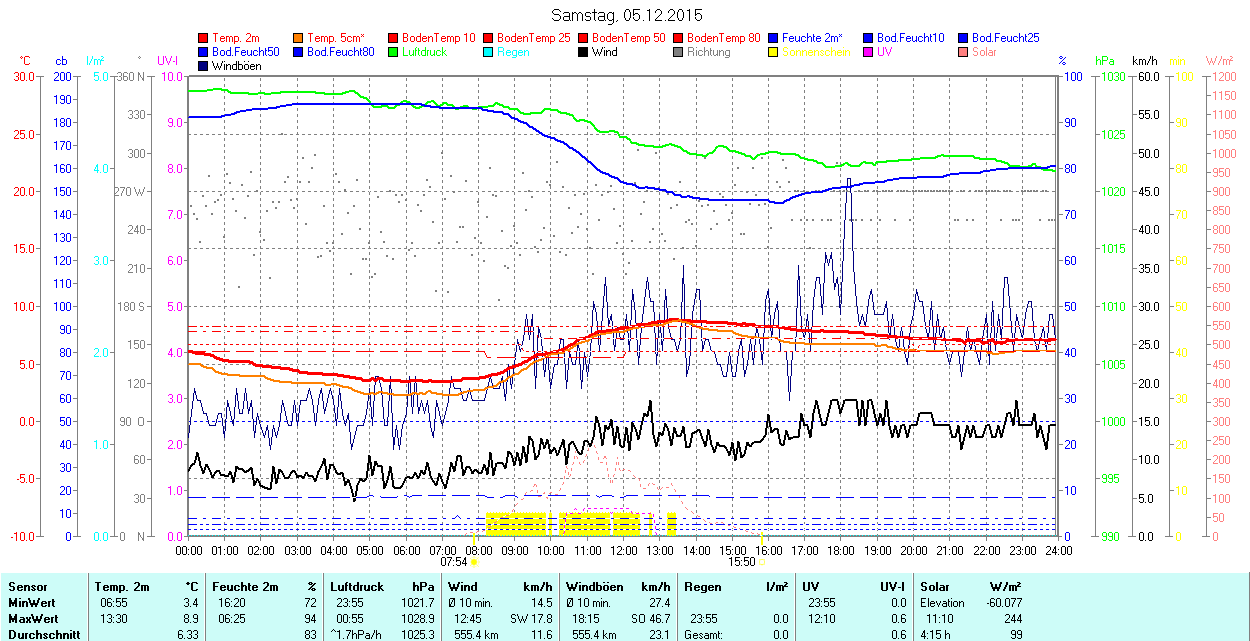Click the green Luftdruck legend swatch

[394, 52]
